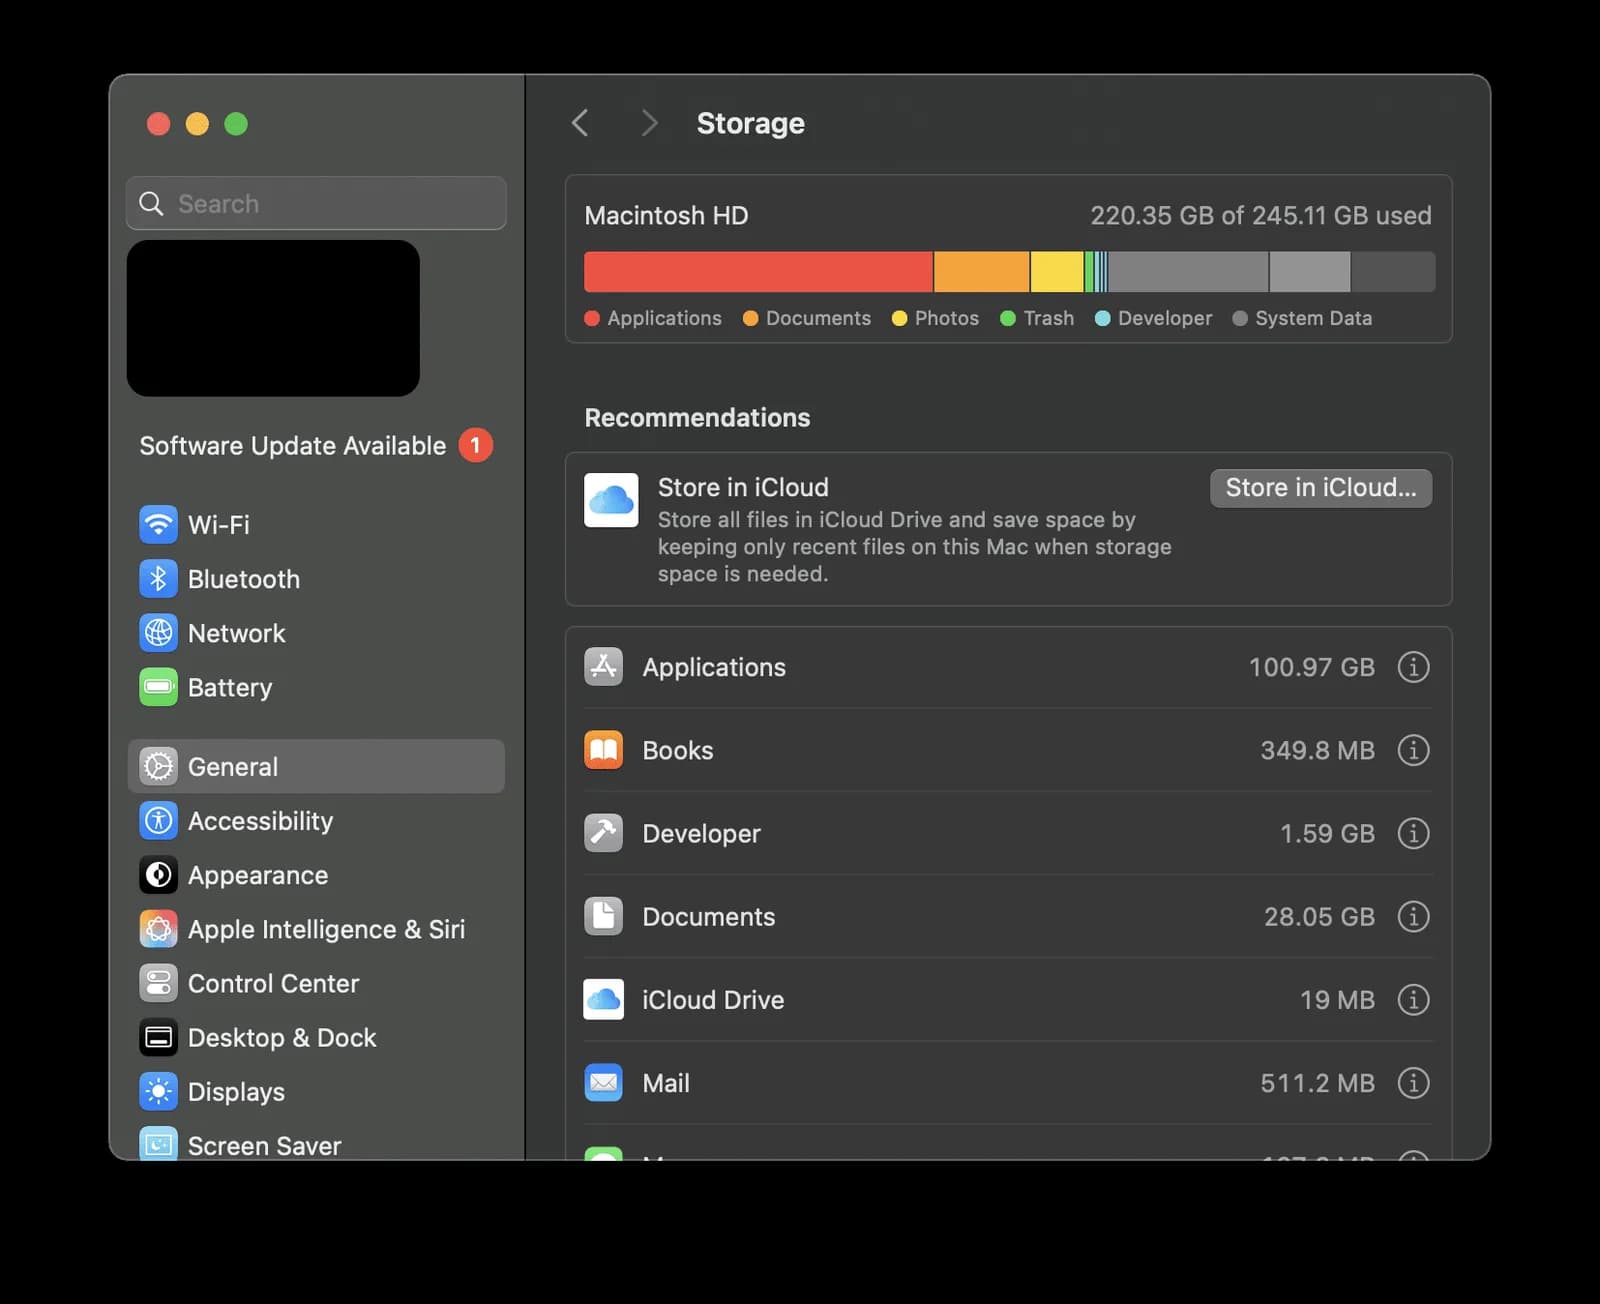1600x1304 pixels.
Task: Click the magnifying glass search icon
Action: pos(151,203)
